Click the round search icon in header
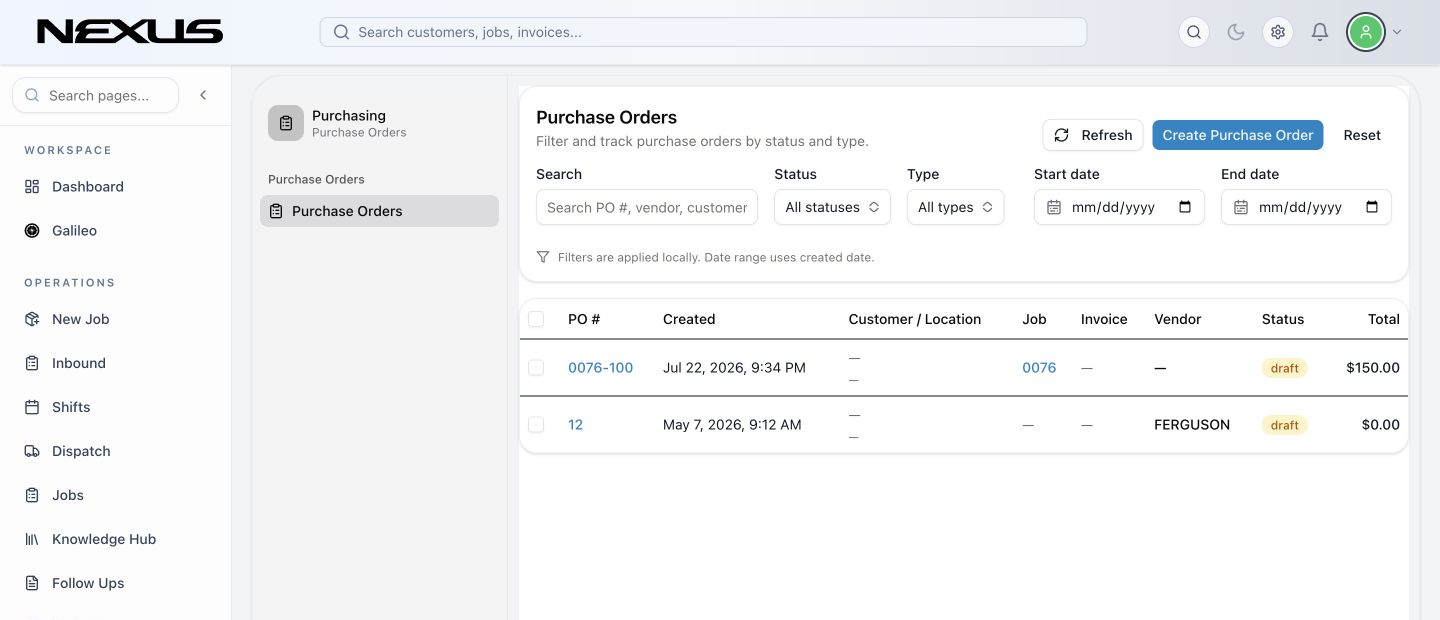Viewport: 1440px width, 620px height. [1194, 32]
